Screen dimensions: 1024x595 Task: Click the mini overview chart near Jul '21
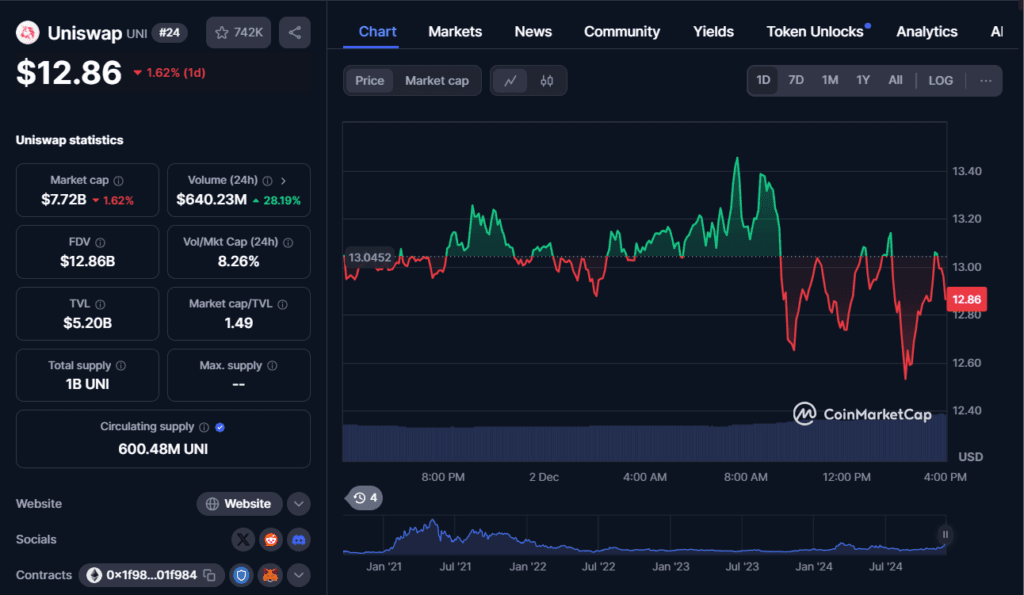[x=455, y=538]
